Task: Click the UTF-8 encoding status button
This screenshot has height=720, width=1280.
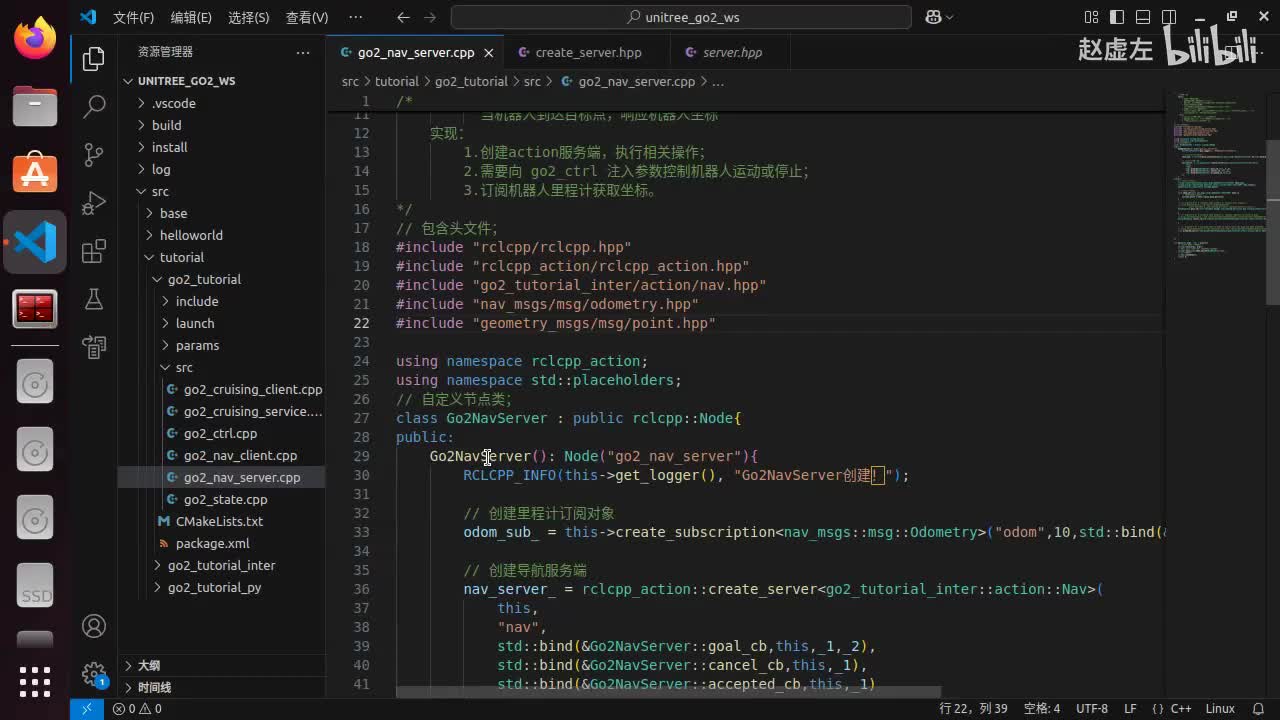Action: [x=1091, y=708]
